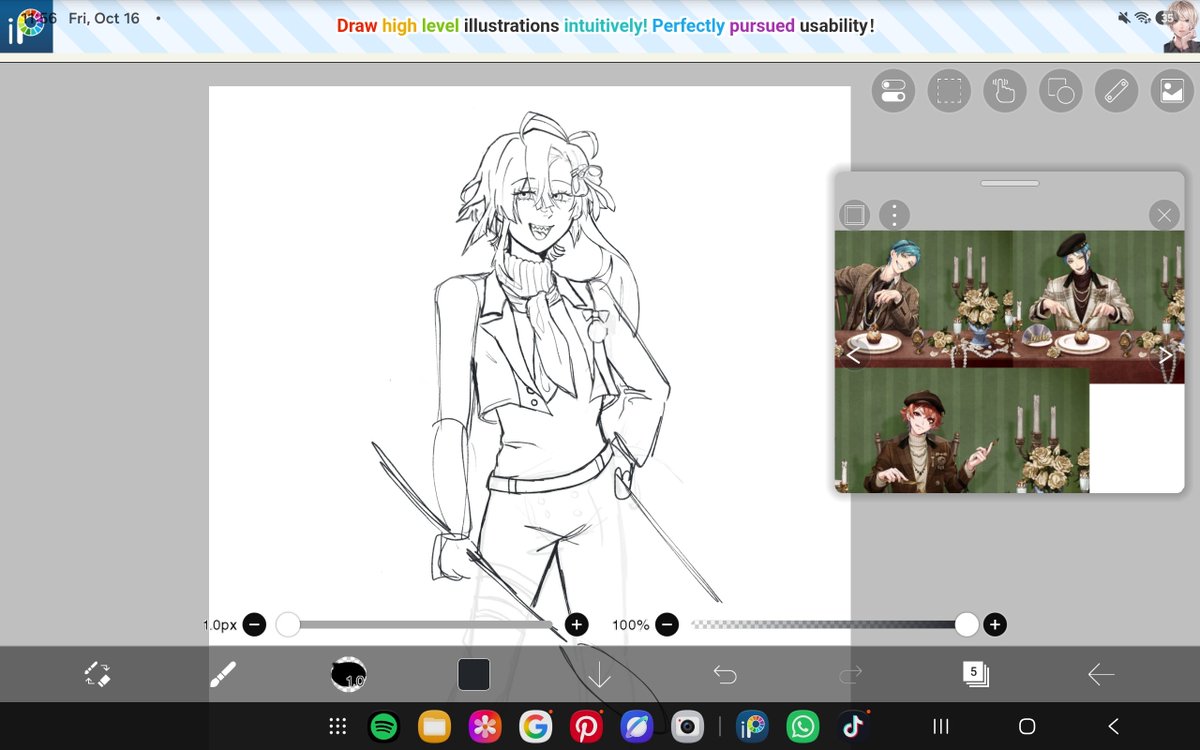Tap the Android home button
This screenshot has width=1200, height=750.
tap(1027, 727)
